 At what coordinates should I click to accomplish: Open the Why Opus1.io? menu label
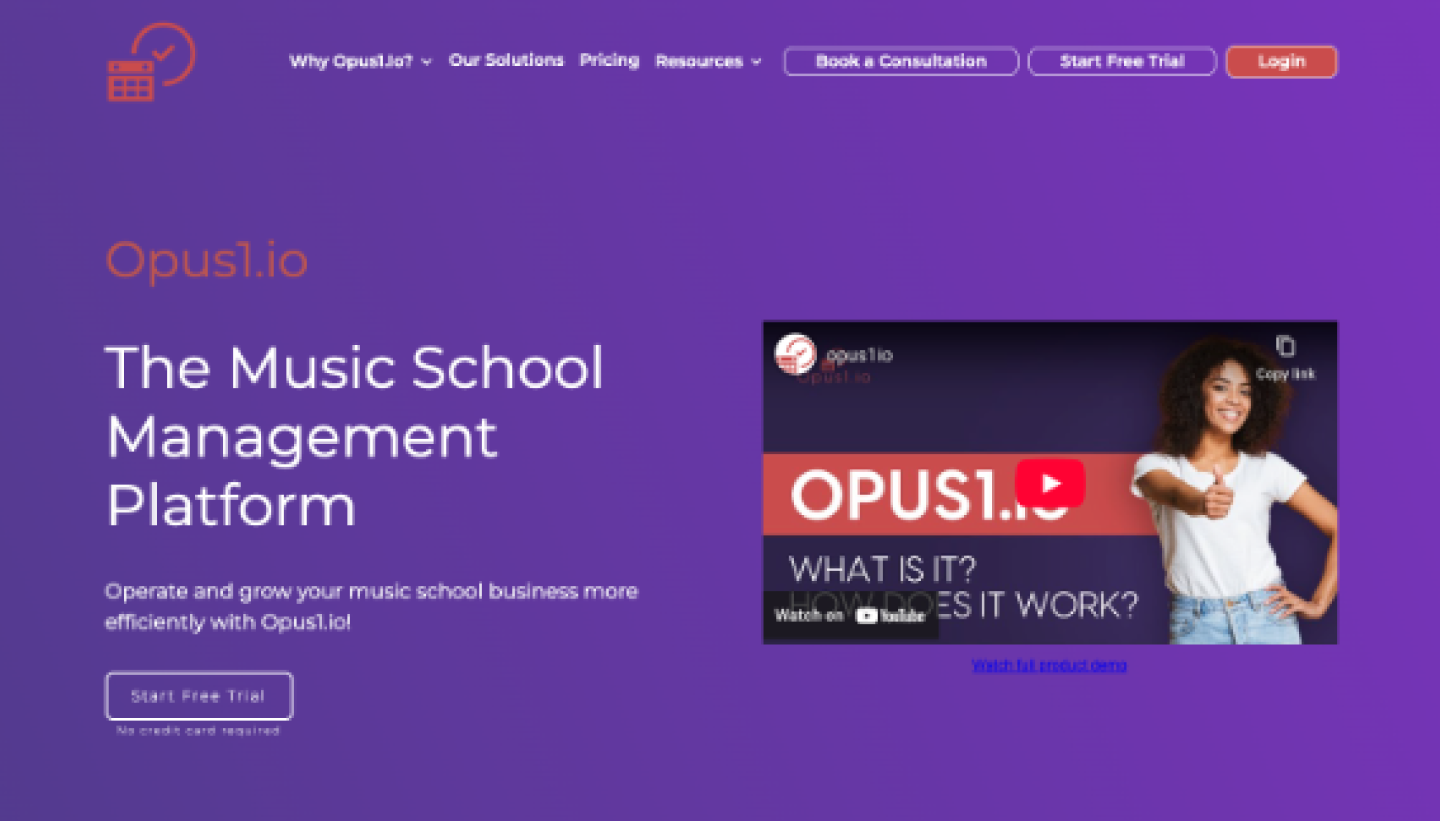point(351,61)
